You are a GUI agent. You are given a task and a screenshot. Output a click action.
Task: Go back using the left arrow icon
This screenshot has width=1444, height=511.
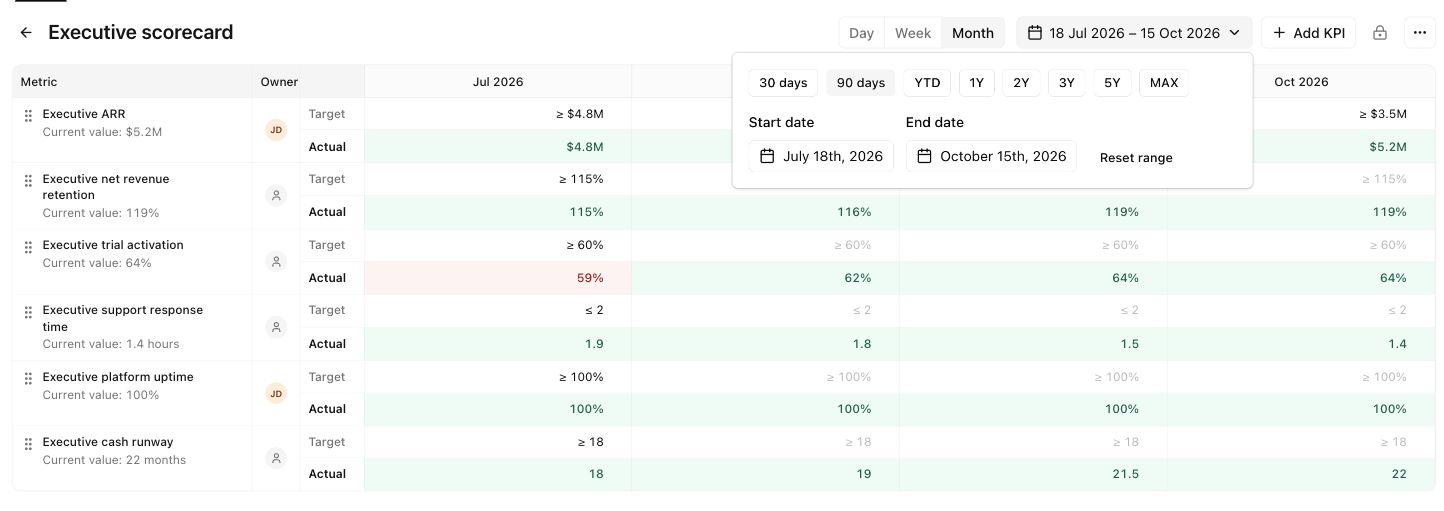[26, 33]
